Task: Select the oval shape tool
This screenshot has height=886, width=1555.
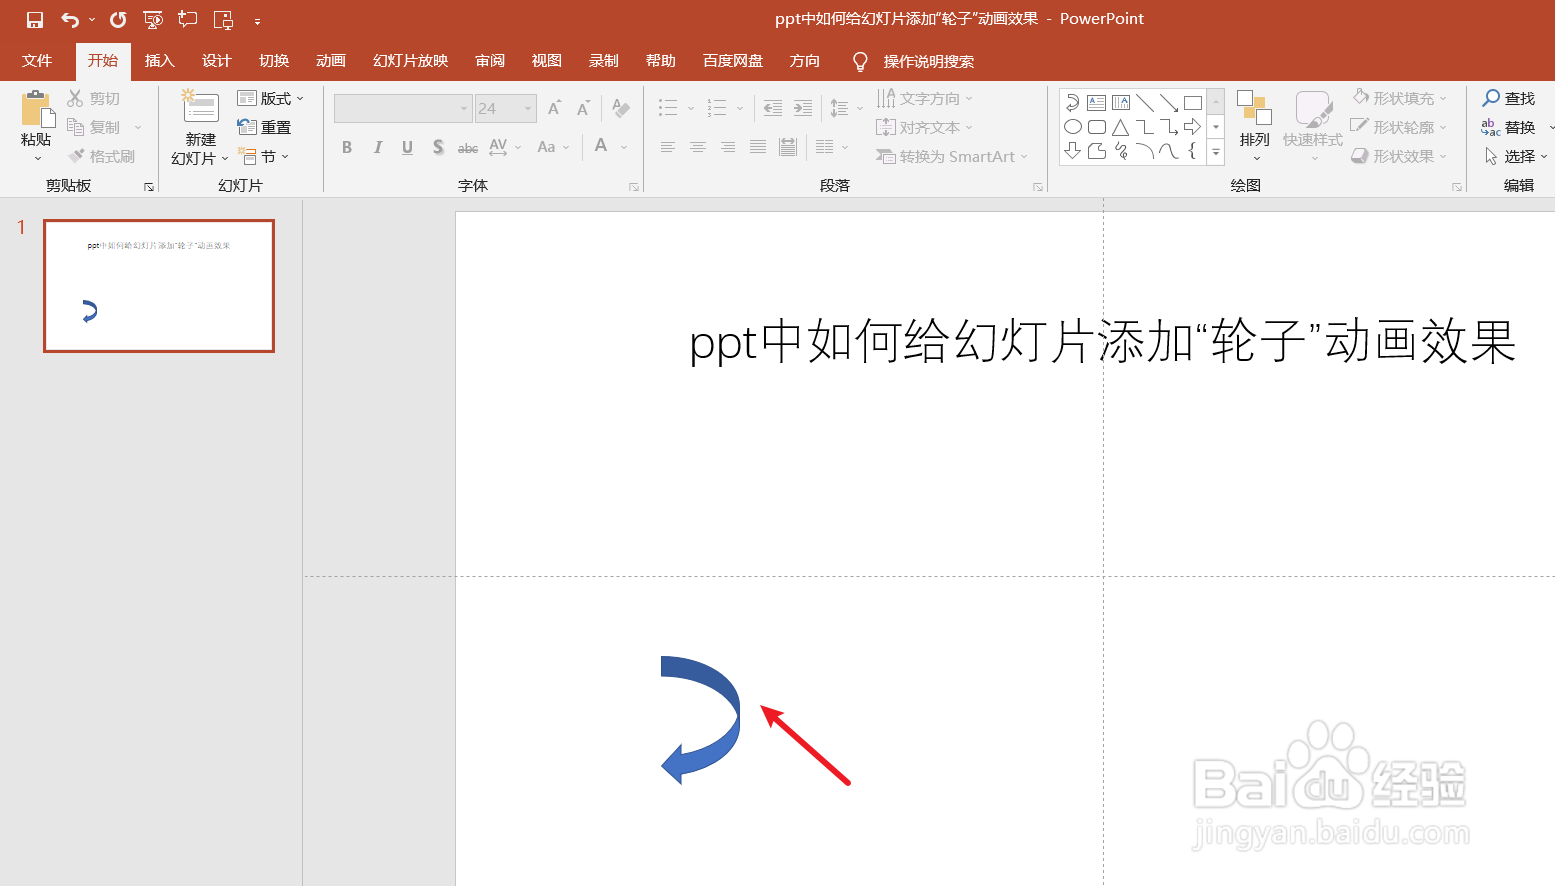Action: tap(1072, 127)
